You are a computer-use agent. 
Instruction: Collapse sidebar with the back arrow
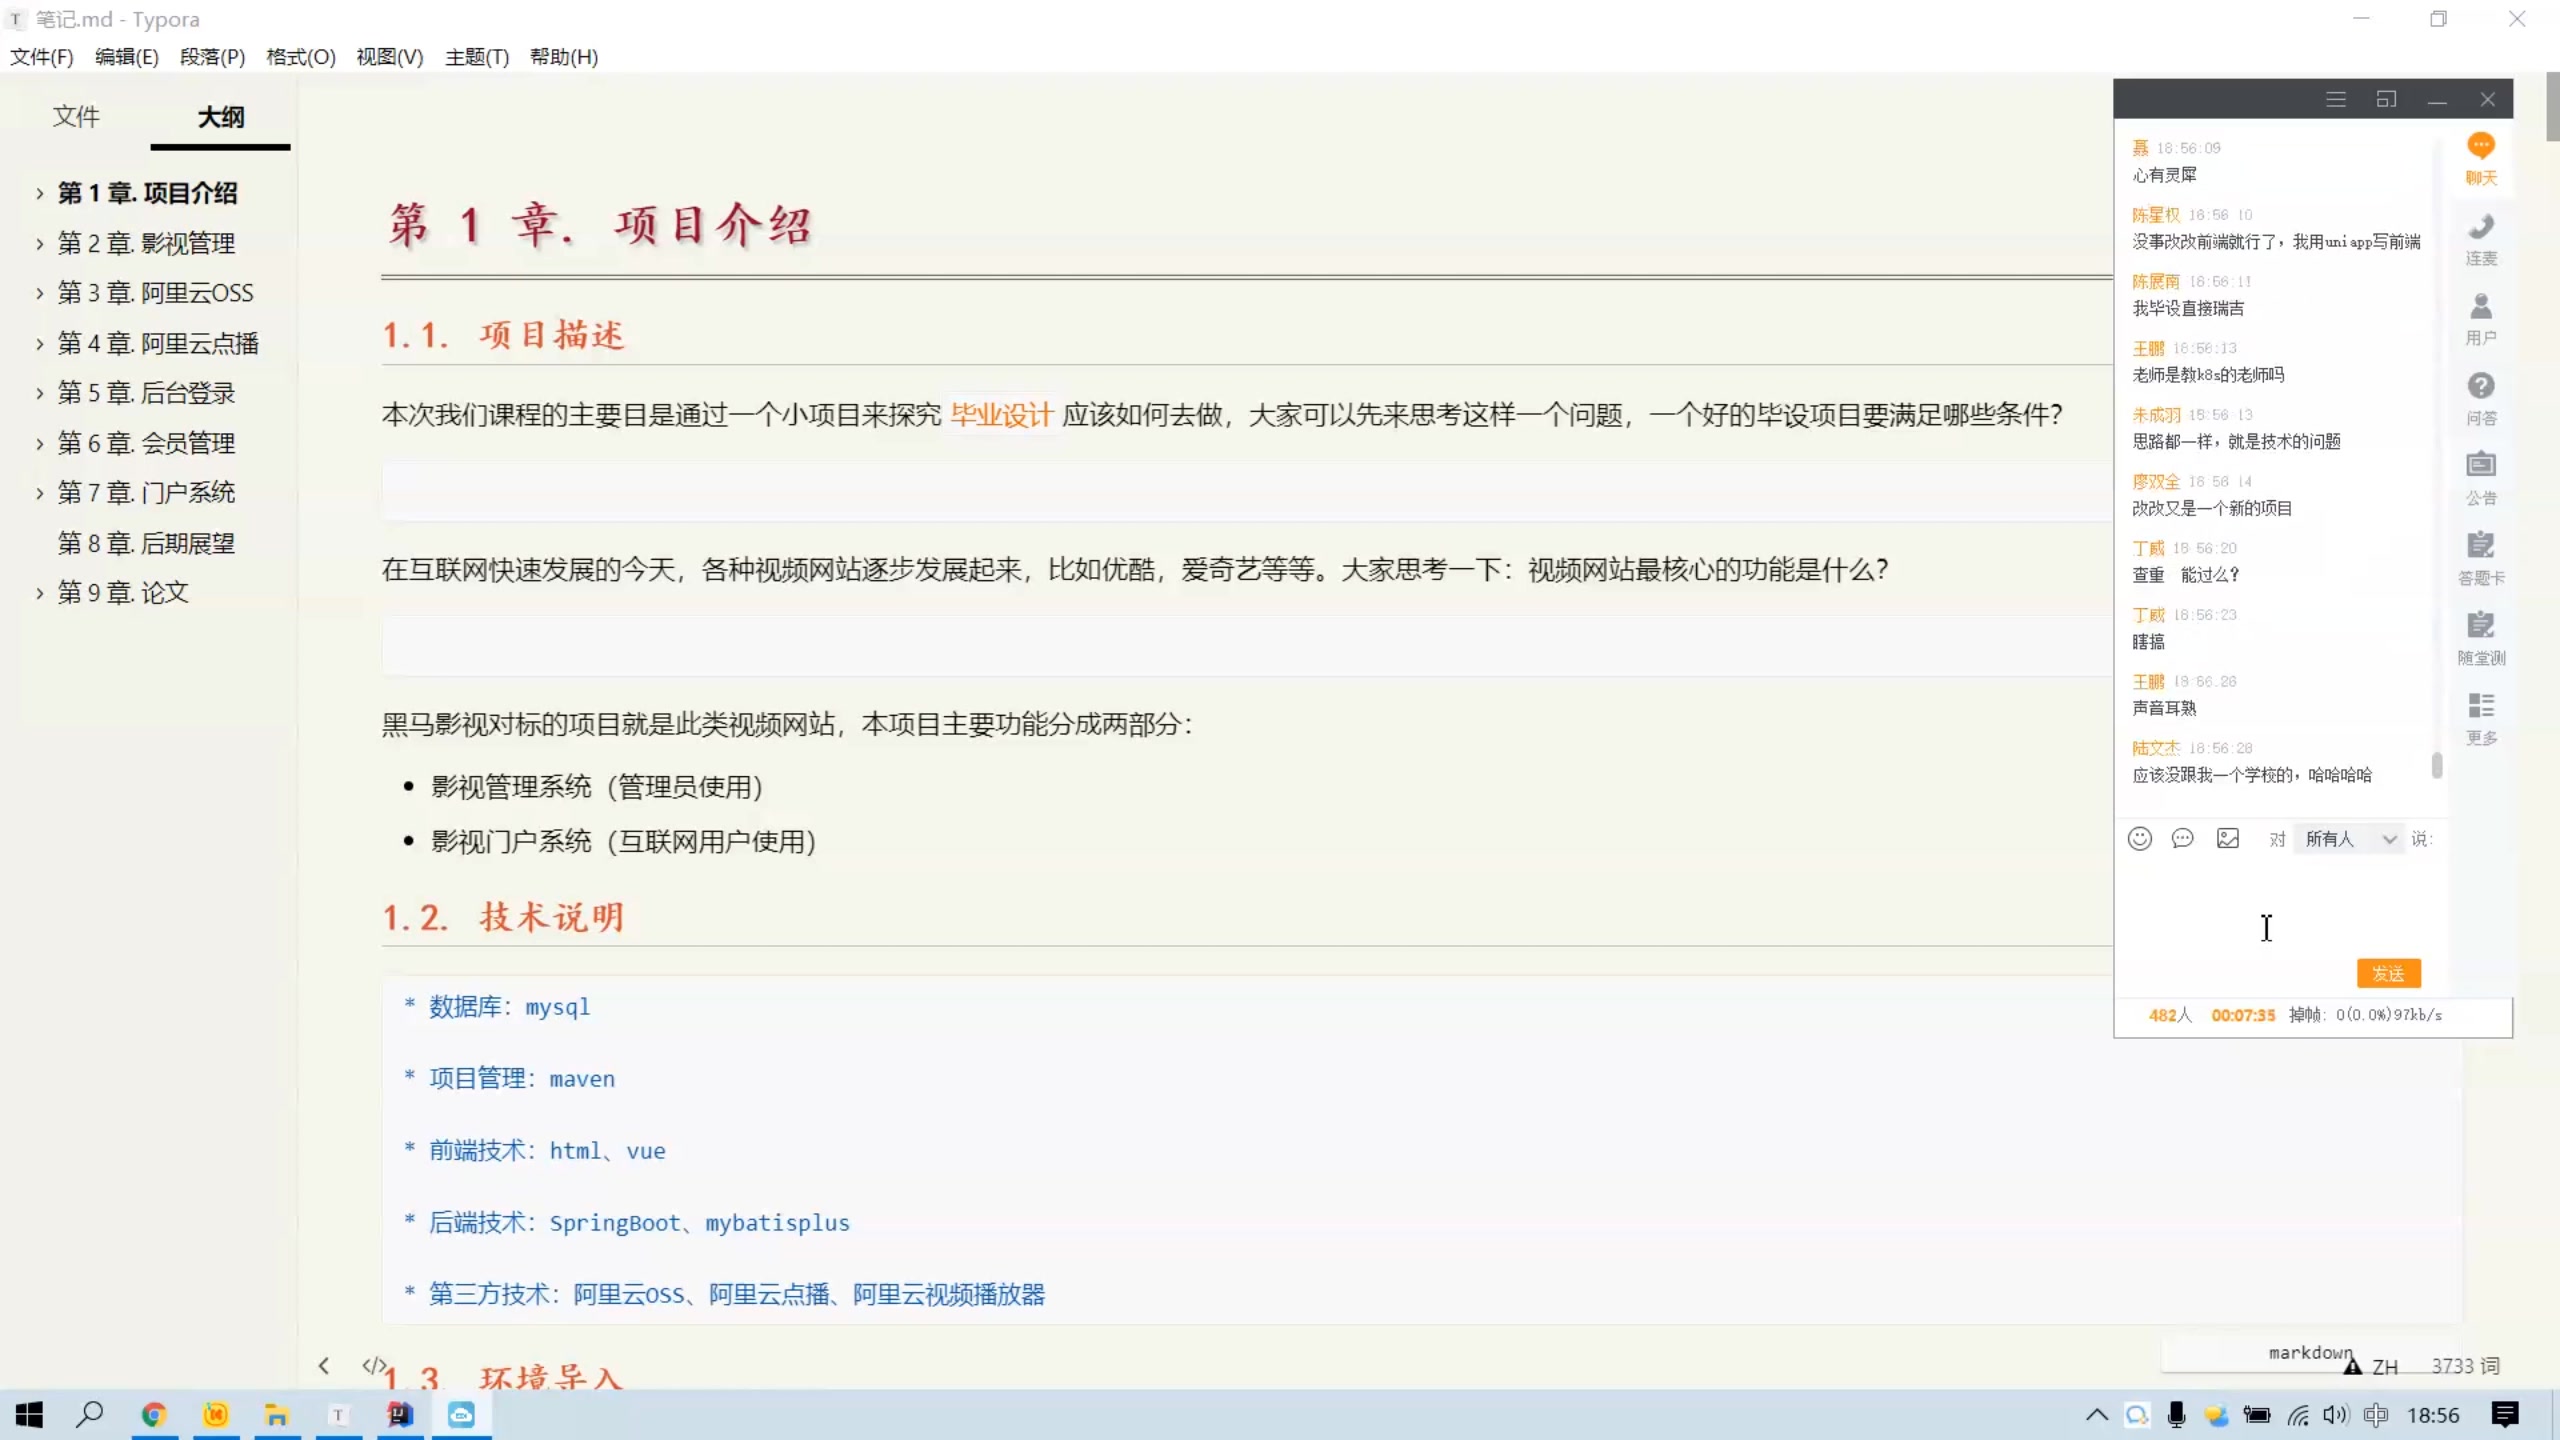[x=323, y=1365]
